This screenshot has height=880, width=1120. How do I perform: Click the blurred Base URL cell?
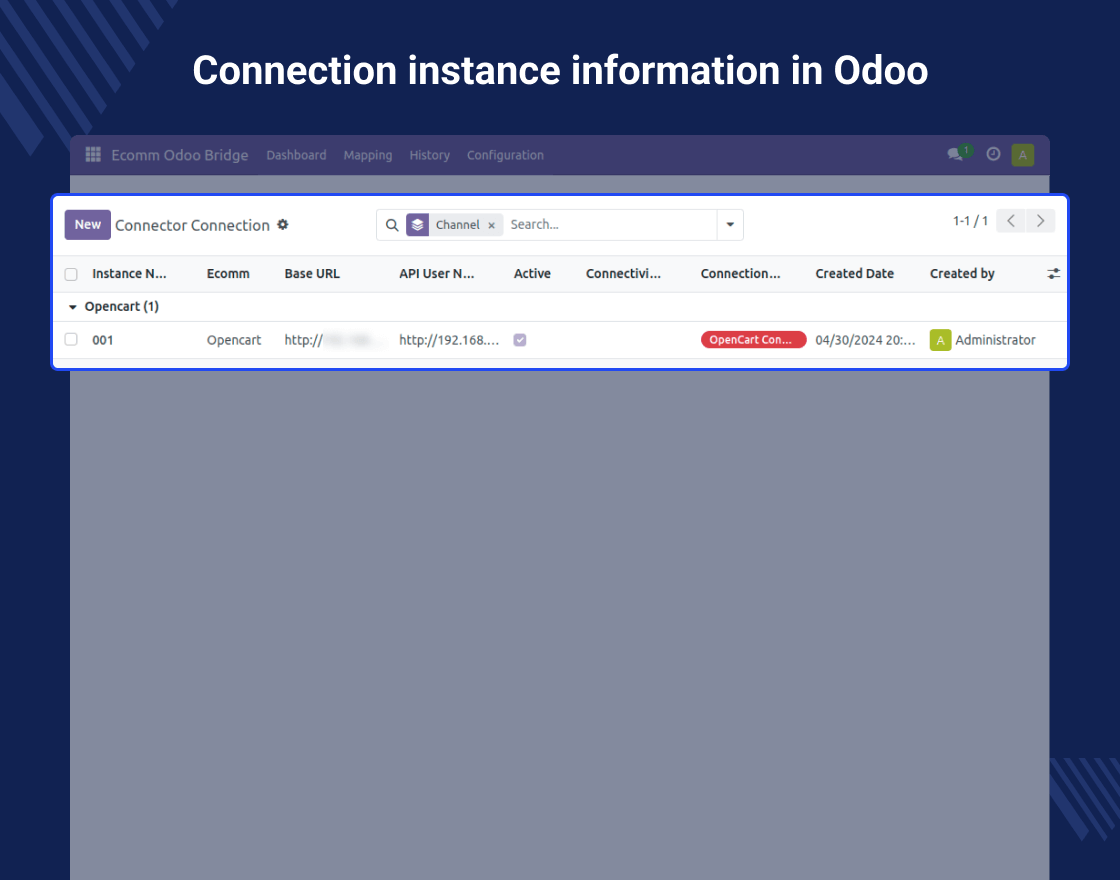tap(336, 340)
